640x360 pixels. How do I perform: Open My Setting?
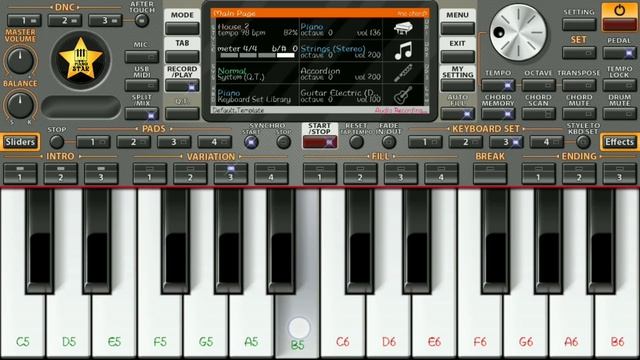pyautogui.click(x=458, y=85)
